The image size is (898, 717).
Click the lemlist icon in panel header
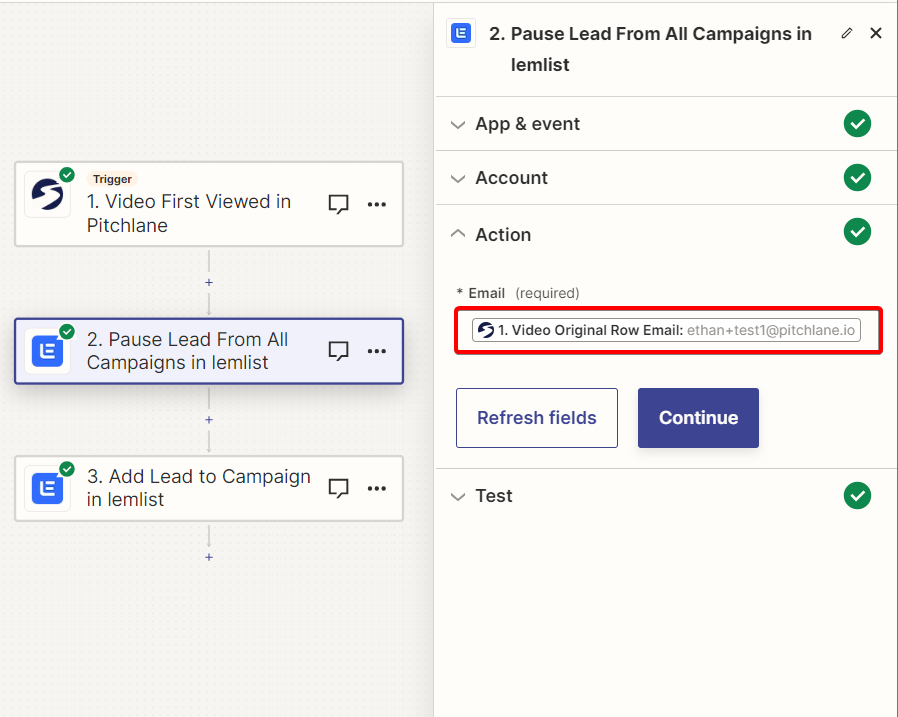tap(461, 33)
